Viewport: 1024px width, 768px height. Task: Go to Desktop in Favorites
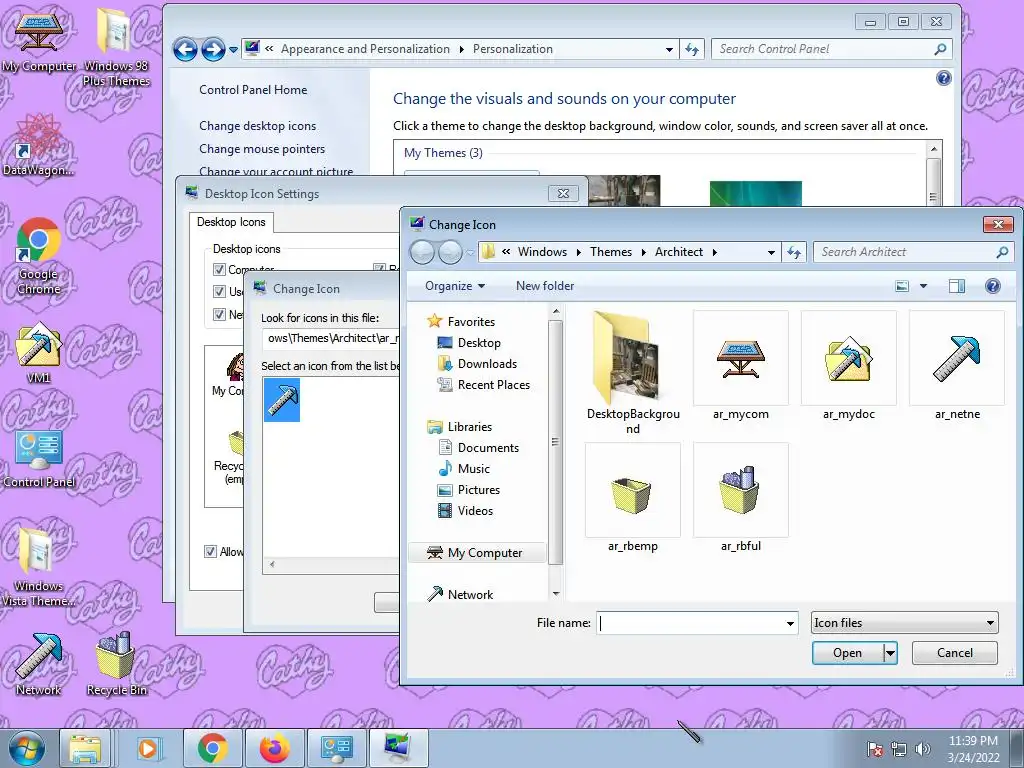click(x=479, y=343)
